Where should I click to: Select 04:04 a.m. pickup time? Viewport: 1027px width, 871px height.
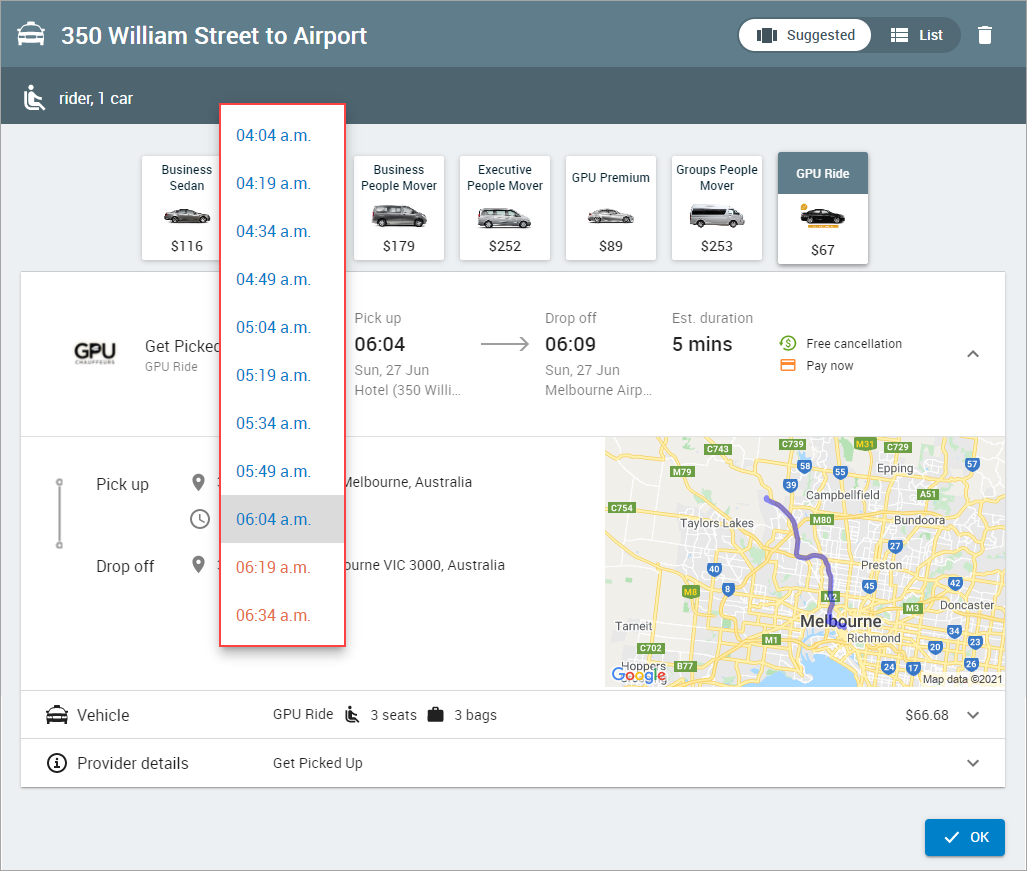tap(282, 136)
